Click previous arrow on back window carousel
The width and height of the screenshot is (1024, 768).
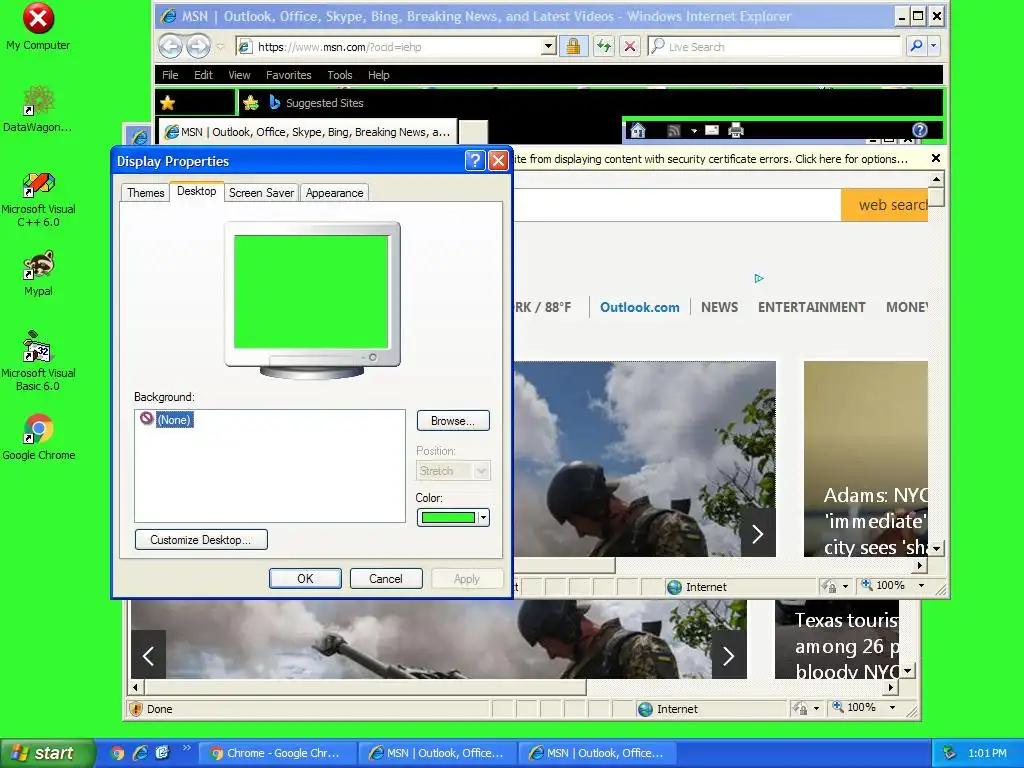(x=148, y=655)
